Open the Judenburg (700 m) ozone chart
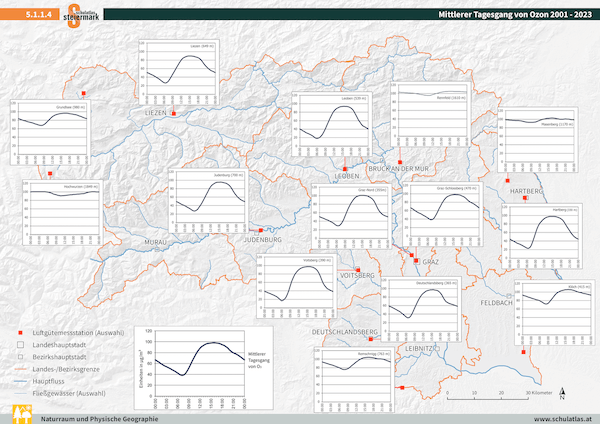This screenshot has width=600, height=424. pos(209,201)
